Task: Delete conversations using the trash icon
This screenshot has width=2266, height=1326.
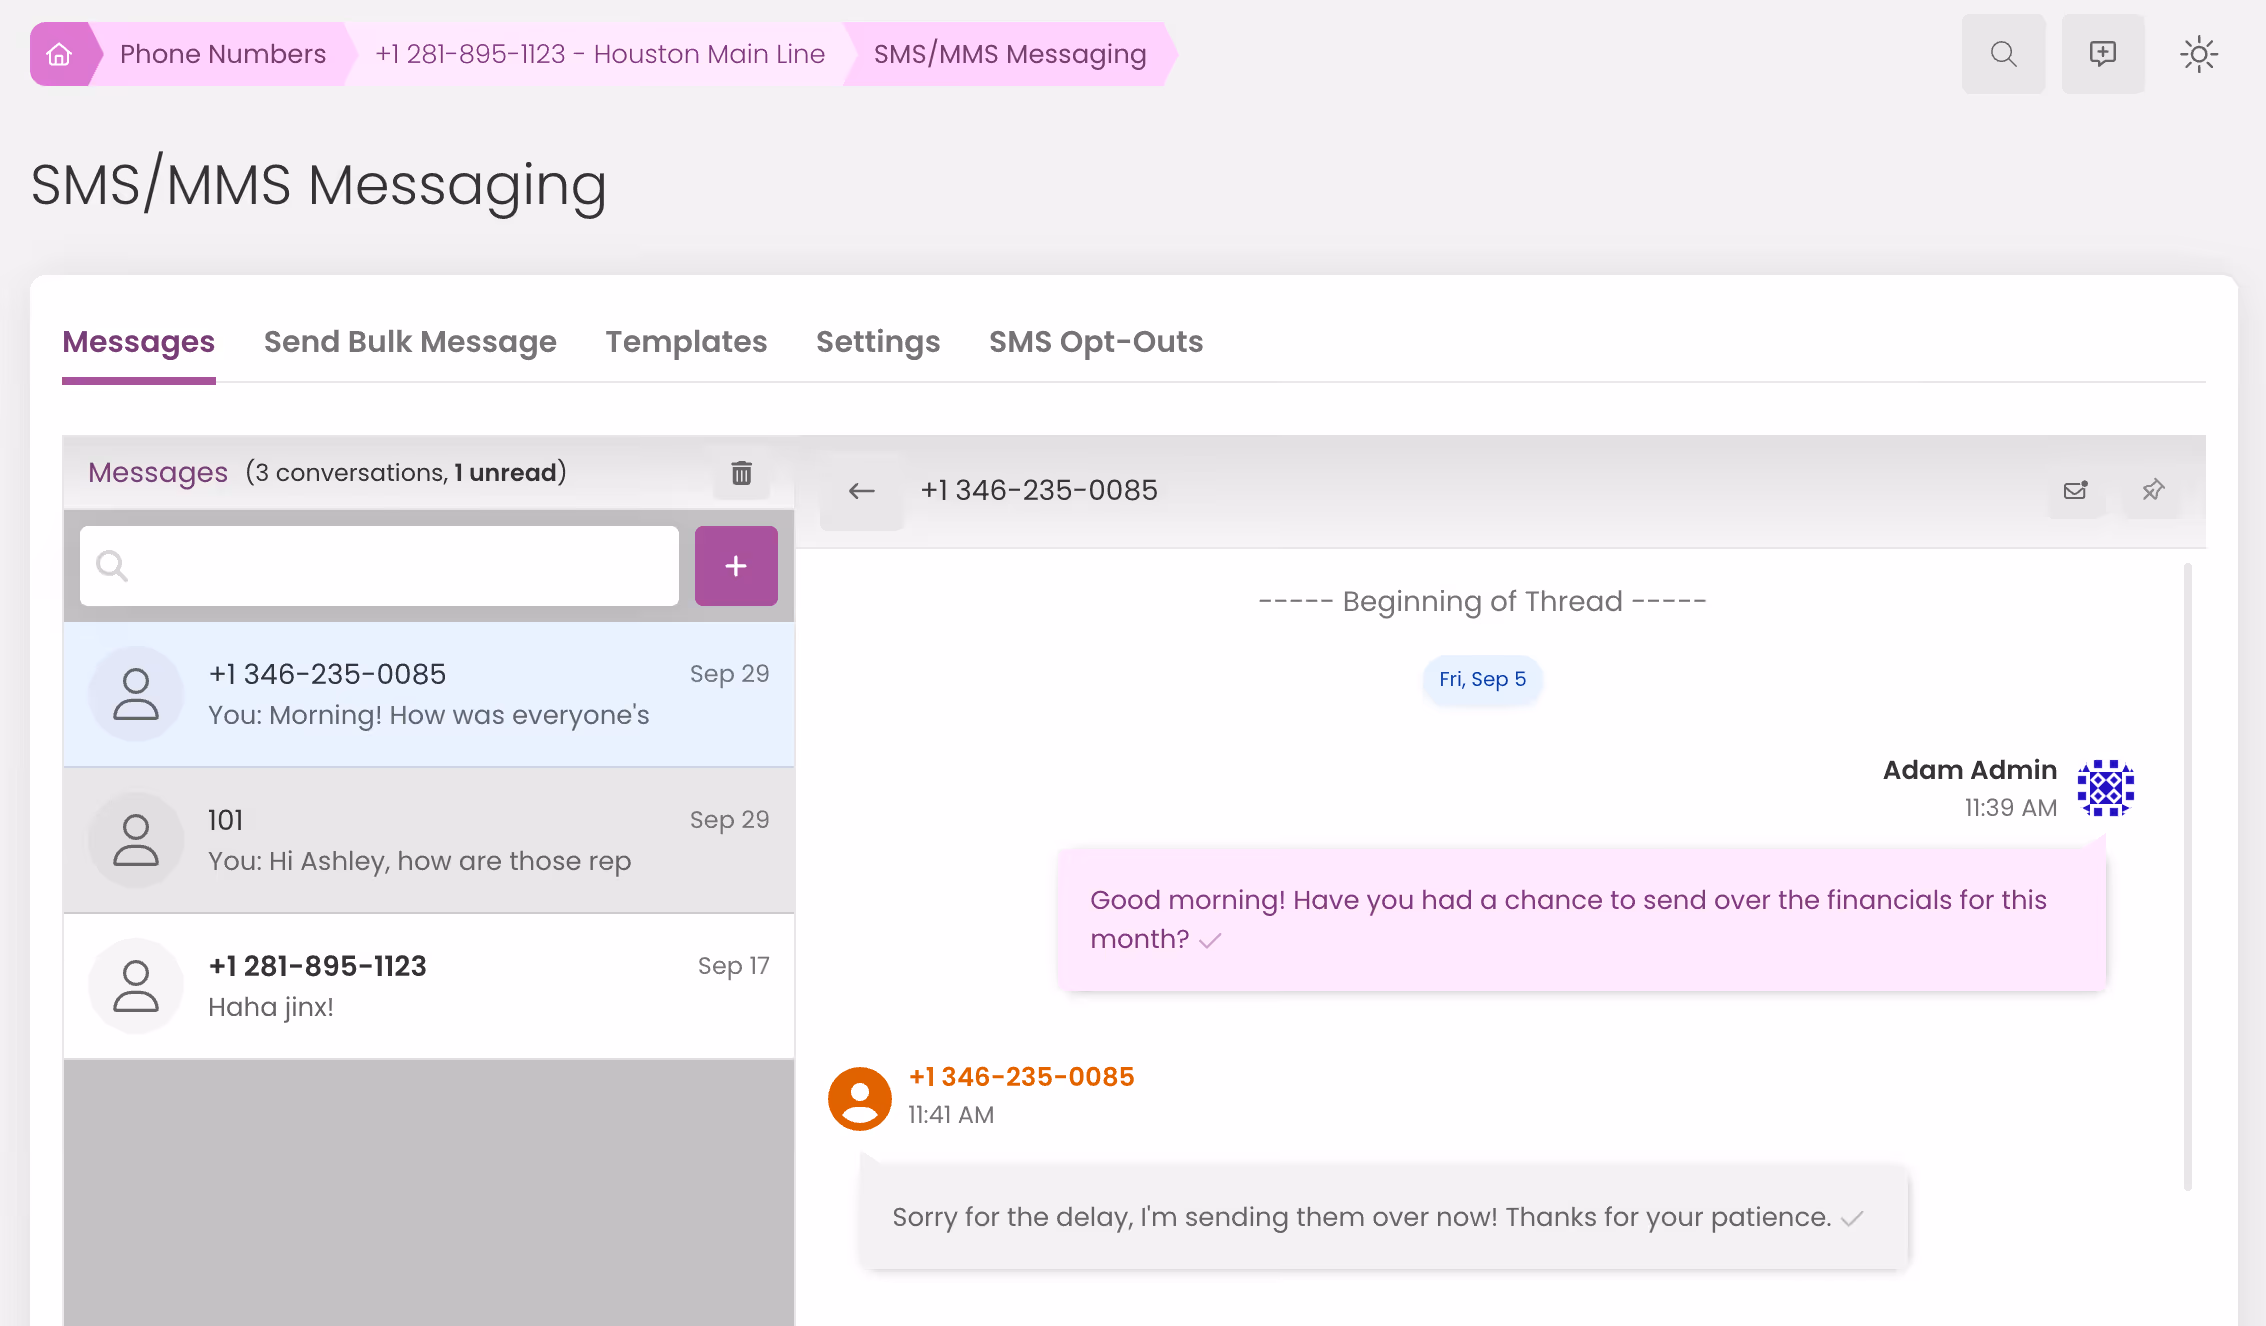Action: 741,473
